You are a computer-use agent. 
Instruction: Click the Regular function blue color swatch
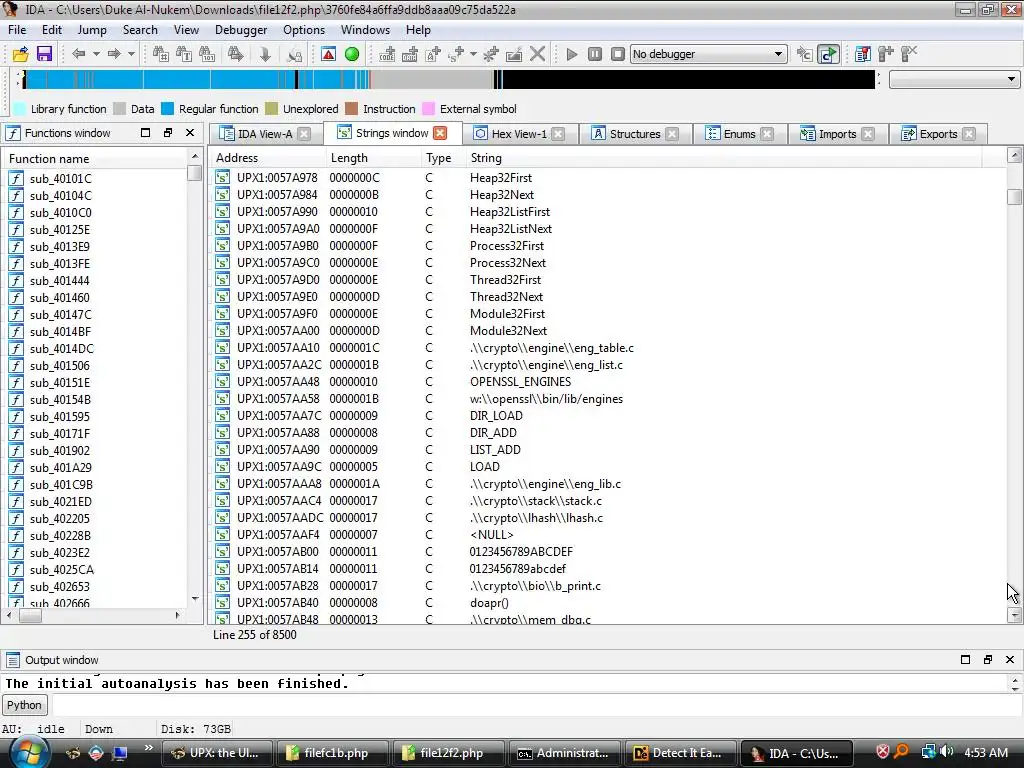(168, 109)
